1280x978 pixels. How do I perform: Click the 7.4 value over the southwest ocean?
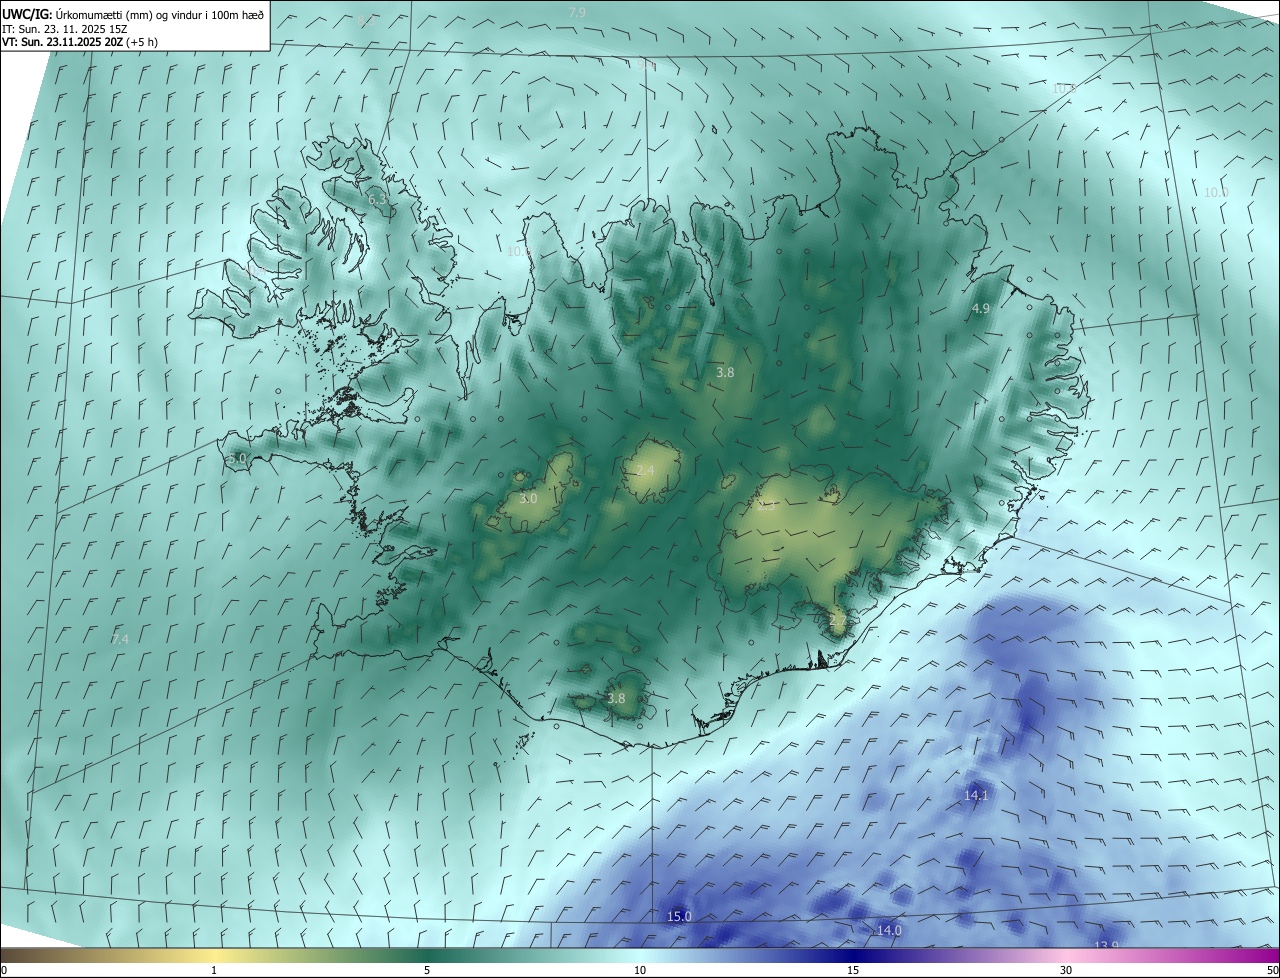[120, 639]
